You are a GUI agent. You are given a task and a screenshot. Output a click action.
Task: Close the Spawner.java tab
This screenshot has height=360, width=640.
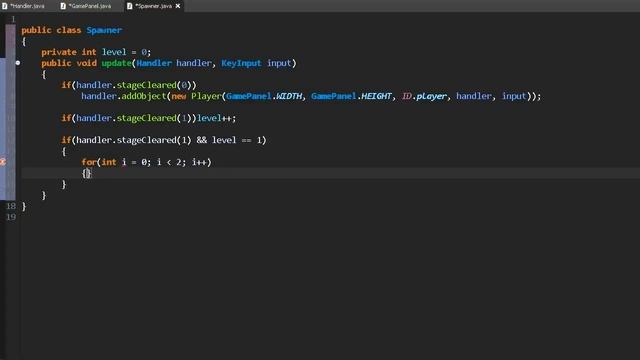tap(178, 6)
